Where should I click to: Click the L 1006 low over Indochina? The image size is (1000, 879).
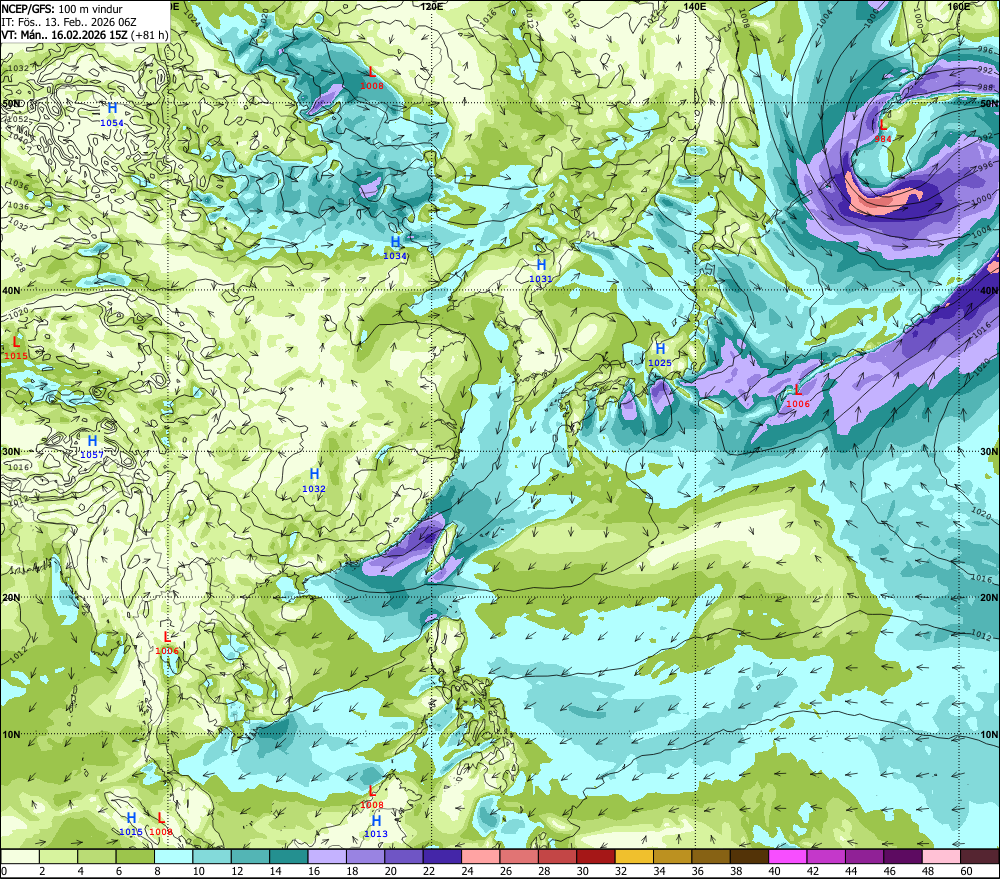[167, 643]
